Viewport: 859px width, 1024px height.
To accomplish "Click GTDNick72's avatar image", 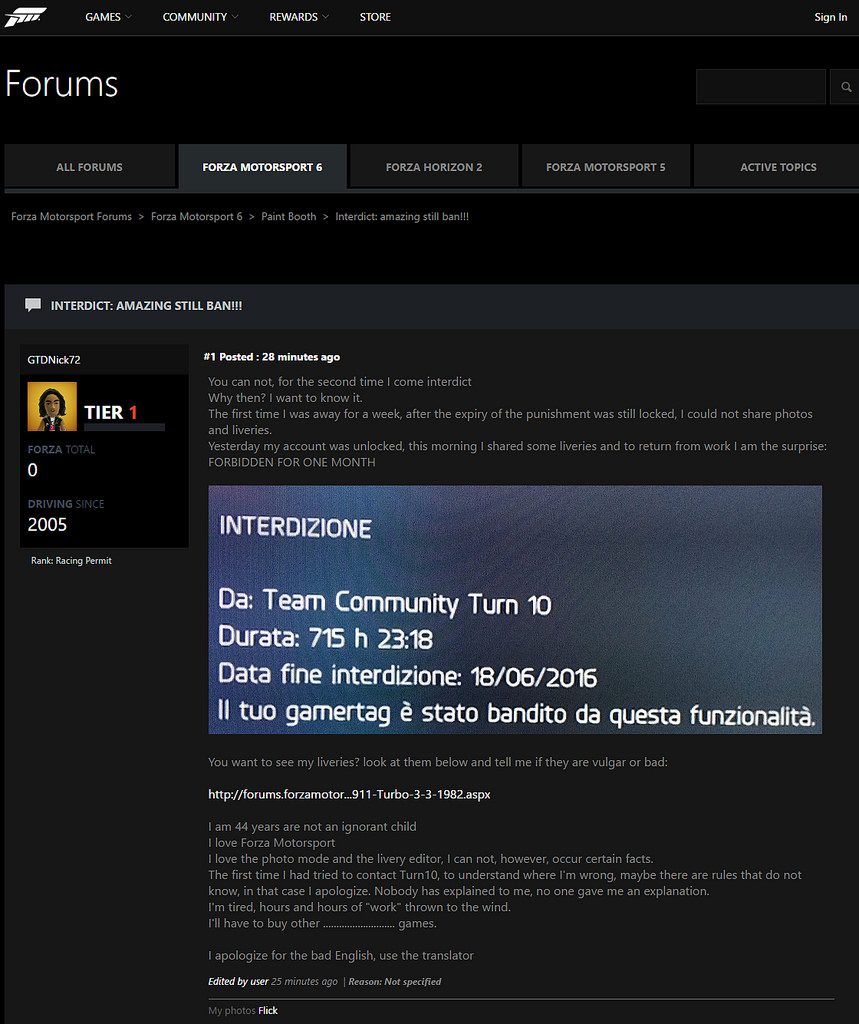I will point(52,407).
